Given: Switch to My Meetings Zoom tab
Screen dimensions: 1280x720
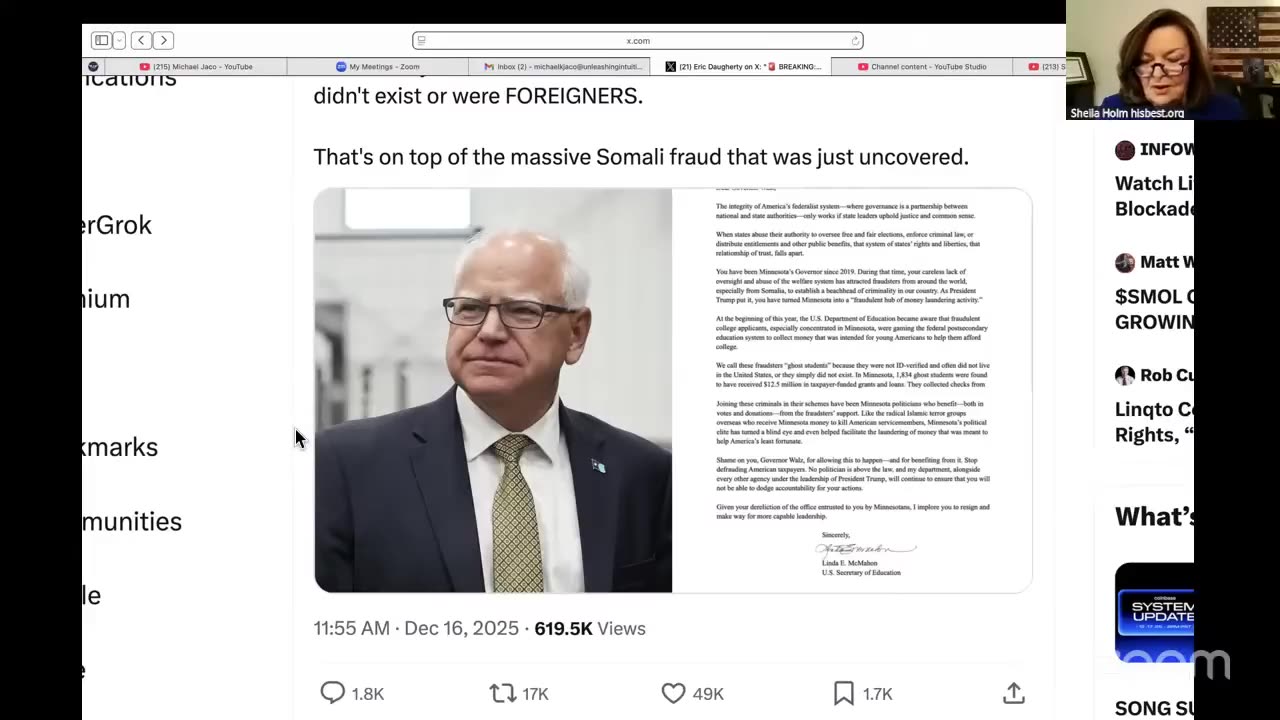Looking at the screenshot, I should (x=377, y=67).
